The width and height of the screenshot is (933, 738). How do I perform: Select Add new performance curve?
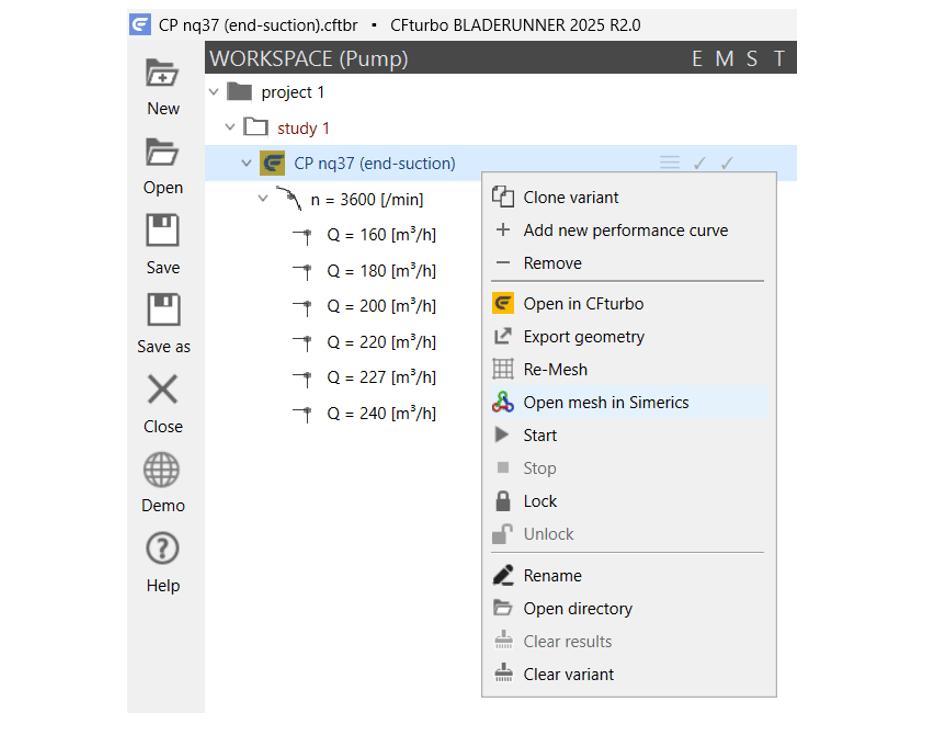coord(628,230)
